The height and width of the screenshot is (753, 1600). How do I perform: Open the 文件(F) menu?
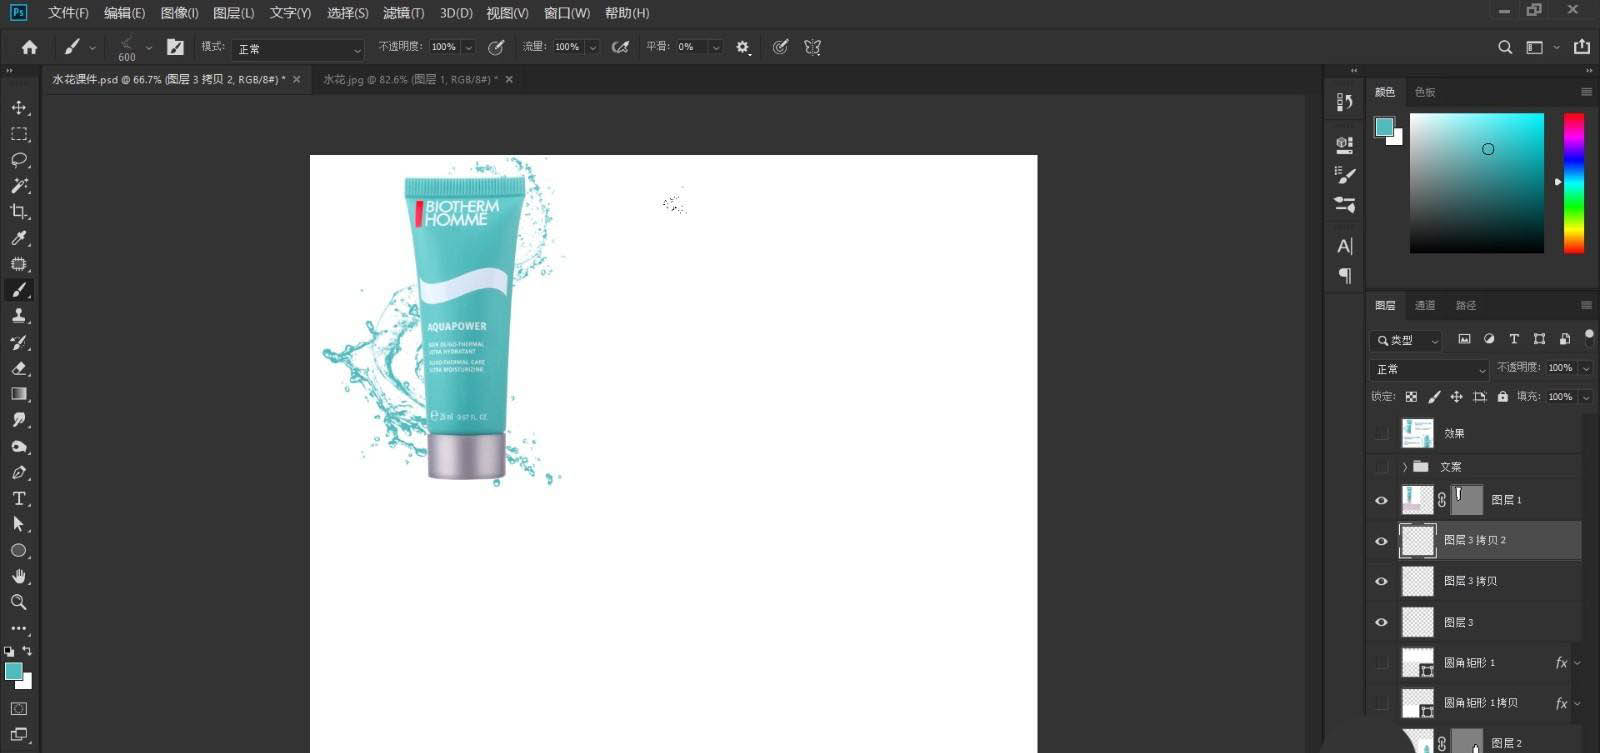click(68, 13)
